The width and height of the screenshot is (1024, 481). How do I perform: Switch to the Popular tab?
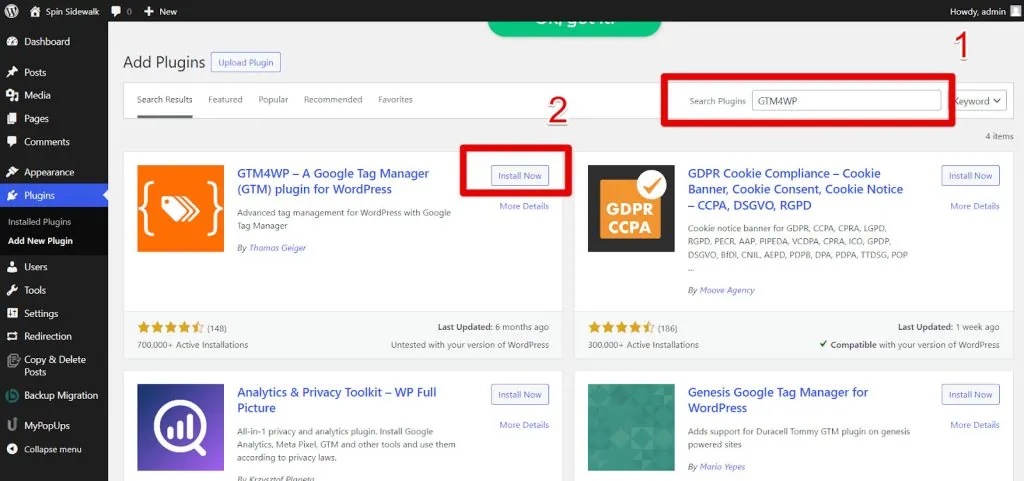click(273, 100)
